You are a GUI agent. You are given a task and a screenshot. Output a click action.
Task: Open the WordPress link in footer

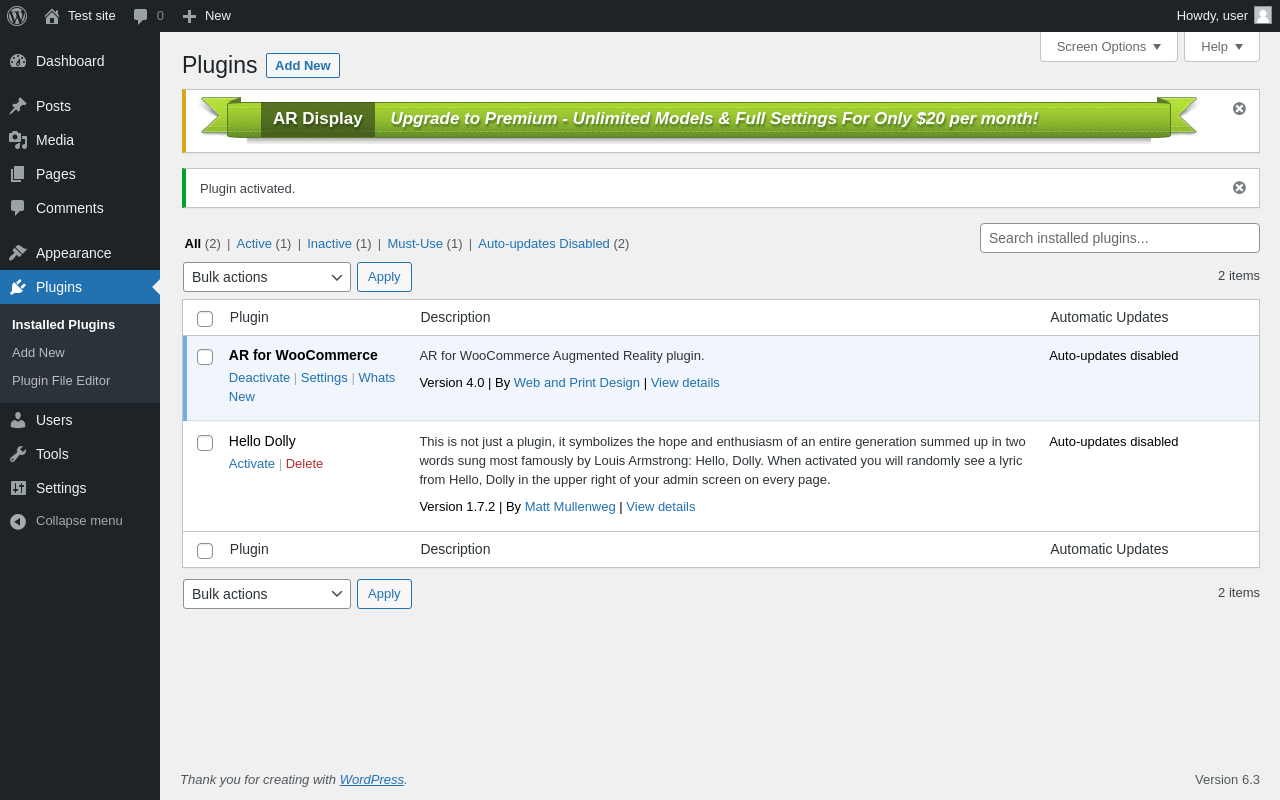coord(372,779)
